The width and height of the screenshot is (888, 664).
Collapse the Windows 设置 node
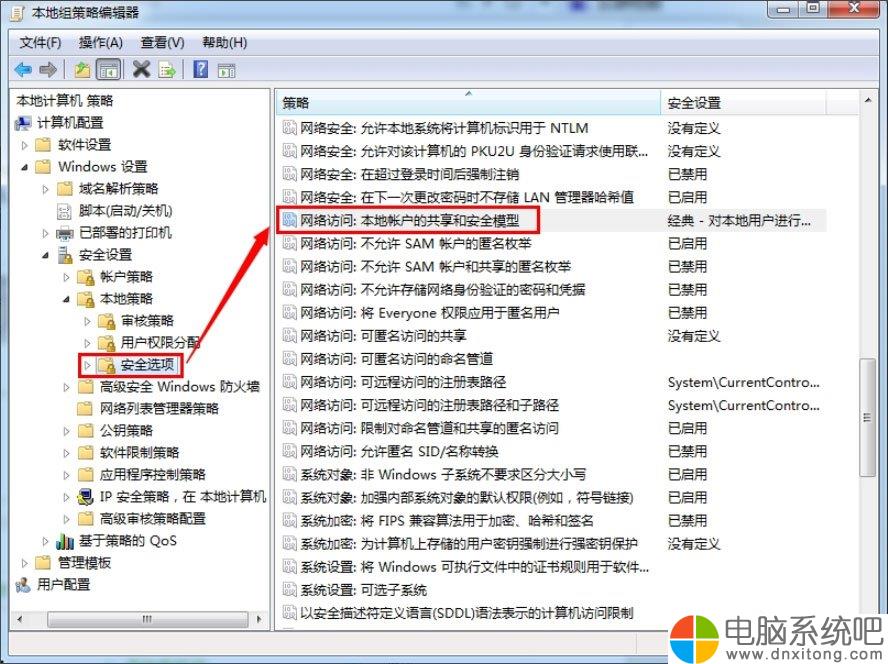point(24,167)
